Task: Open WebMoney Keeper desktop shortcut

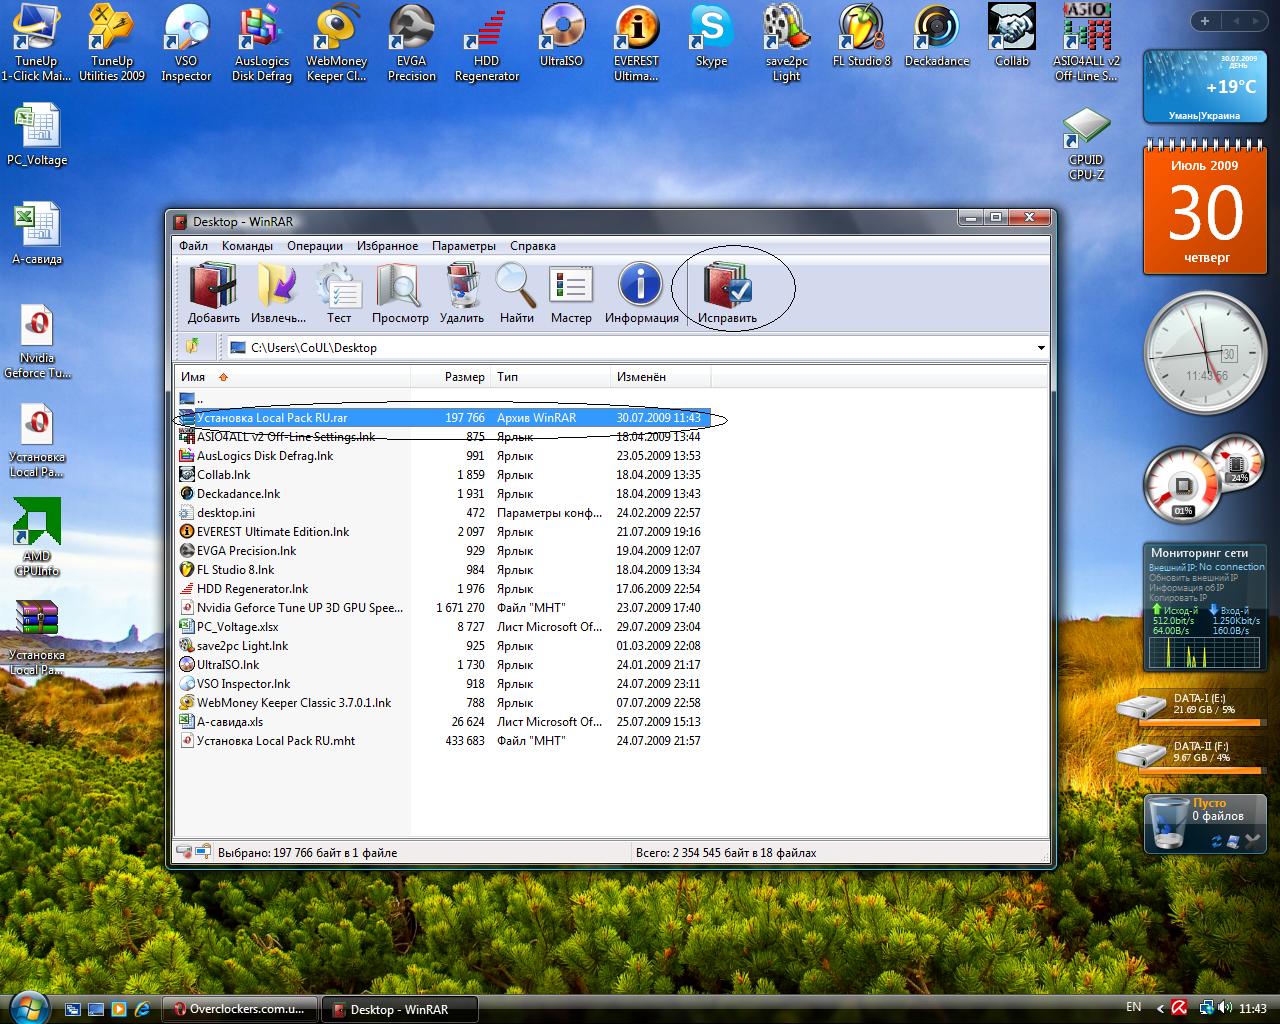Action: pyautogui.click(x=337, y=43)
